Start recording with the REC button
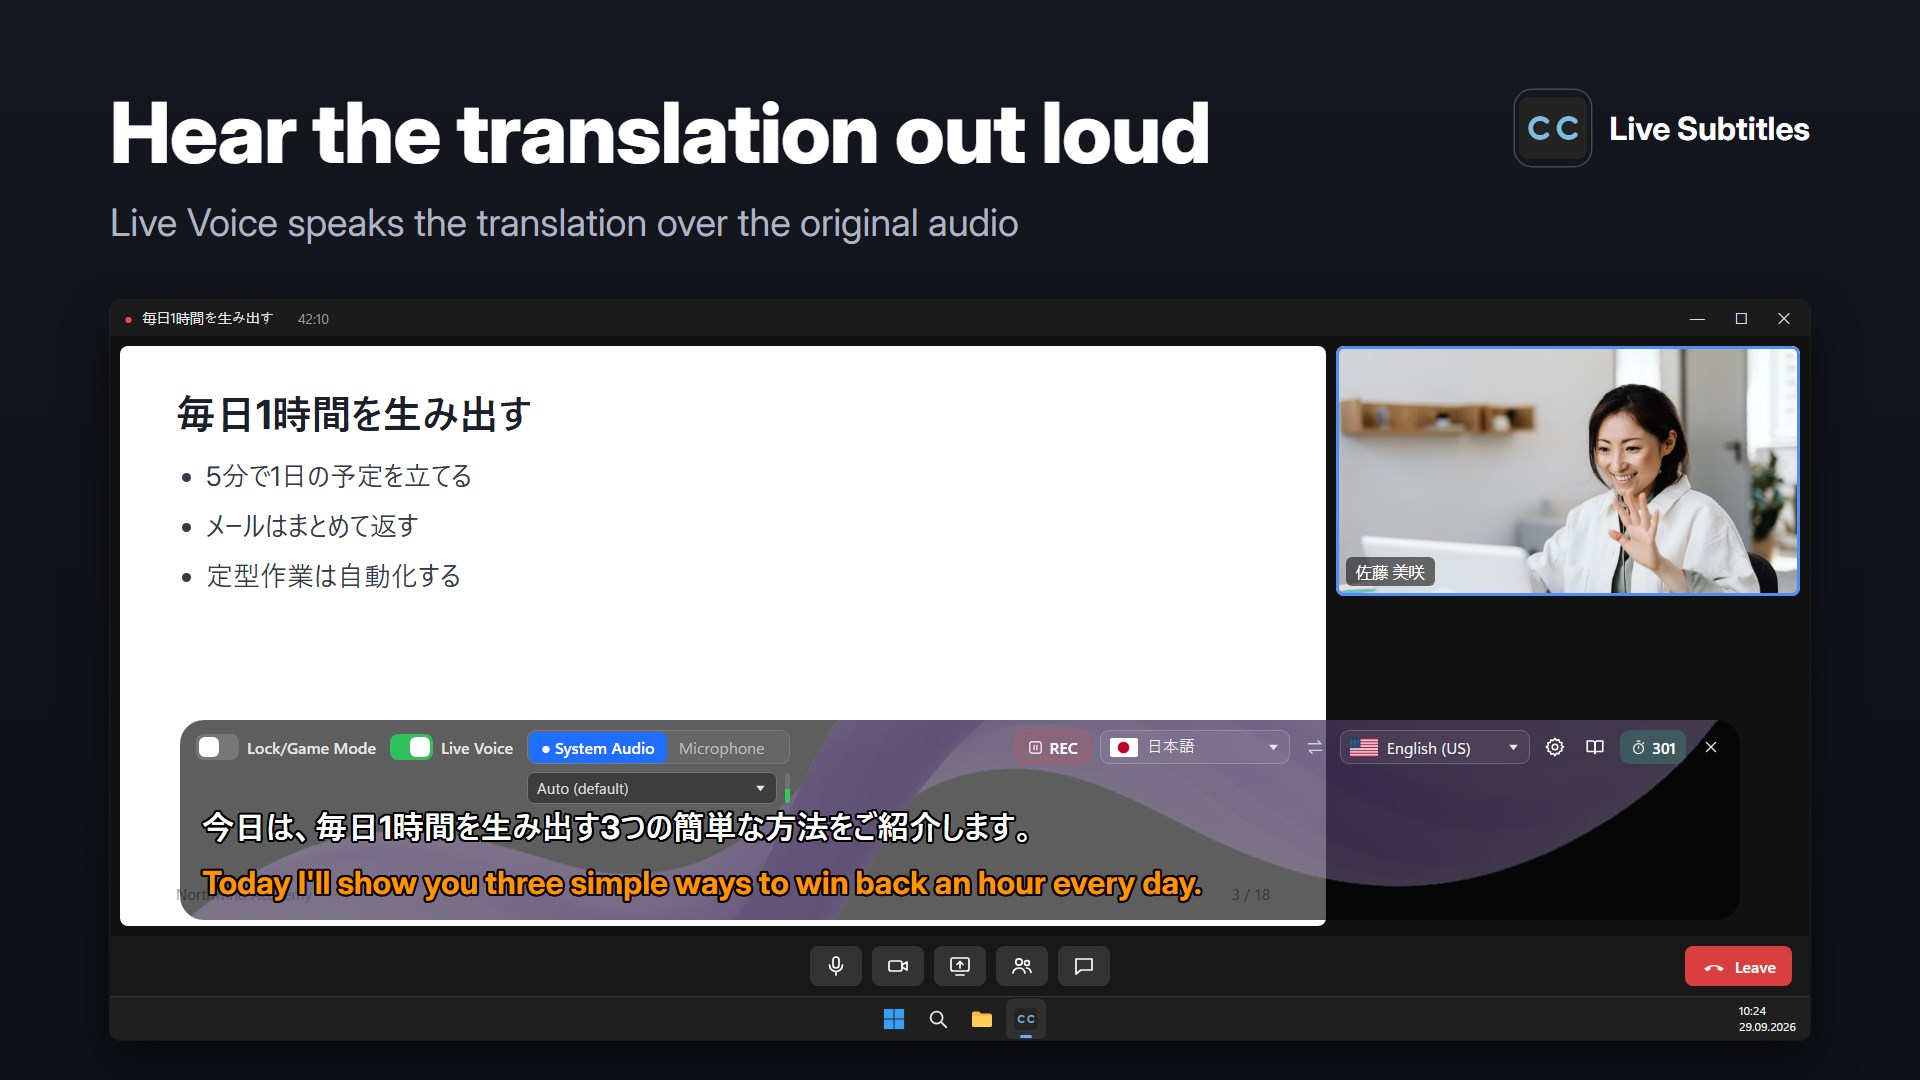 point(1053,747)
